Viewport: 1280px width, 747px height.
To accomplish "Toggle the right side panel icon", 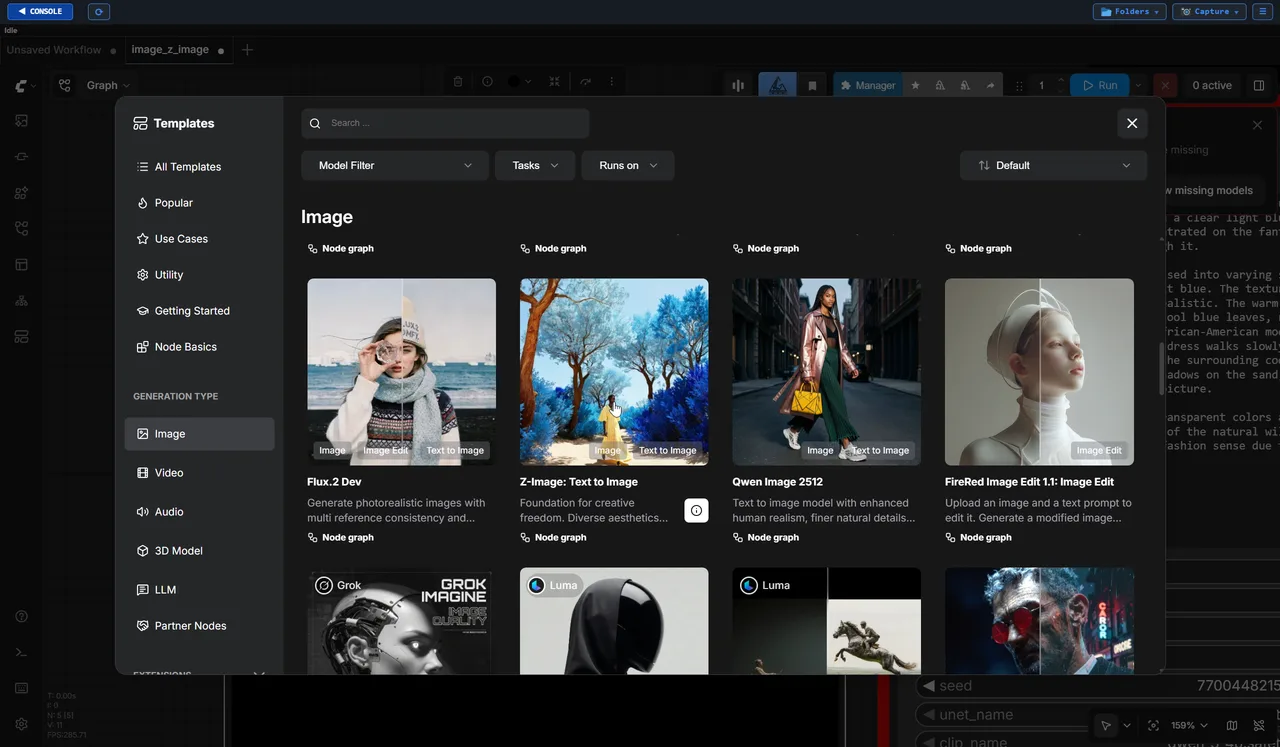I will (x=1259, y=86).
